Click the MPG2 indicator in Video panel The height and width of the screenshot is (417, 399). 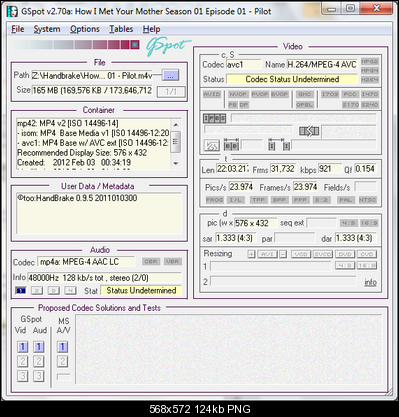(x=370, y=61)
